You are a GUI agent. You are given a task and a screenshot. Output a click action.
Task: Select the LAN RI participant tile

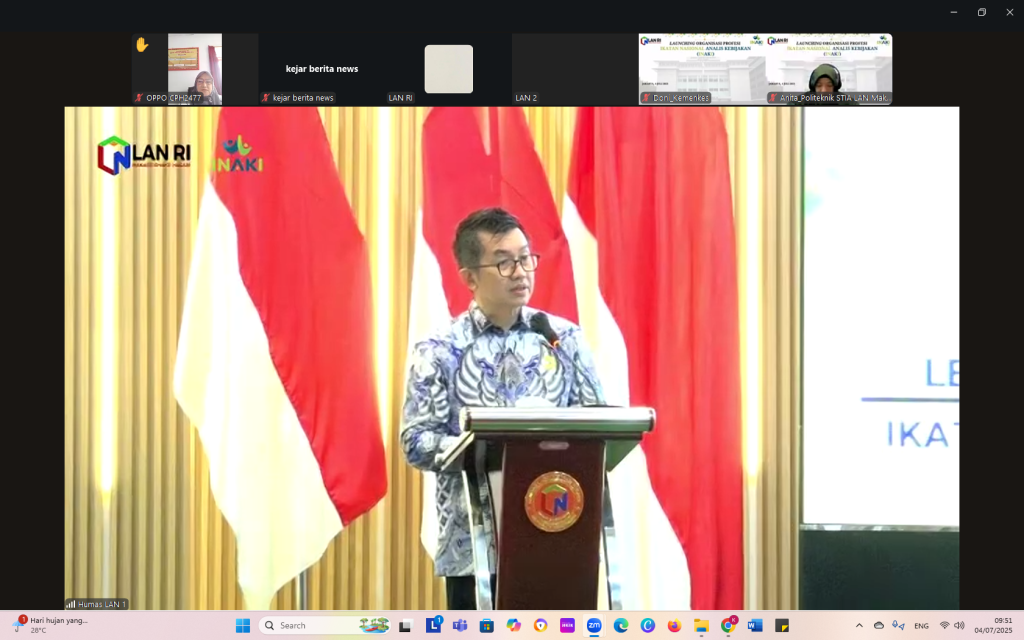pos(448,69)
